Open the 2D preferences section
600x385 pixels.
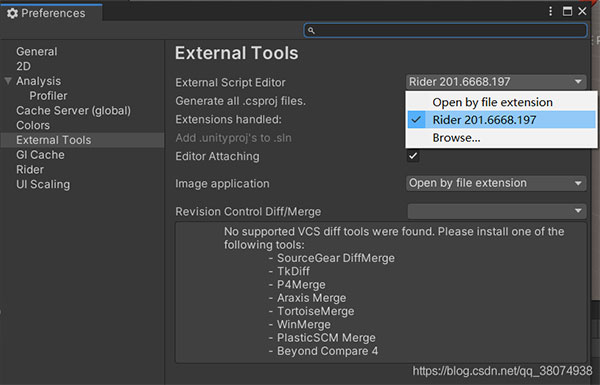23,66
